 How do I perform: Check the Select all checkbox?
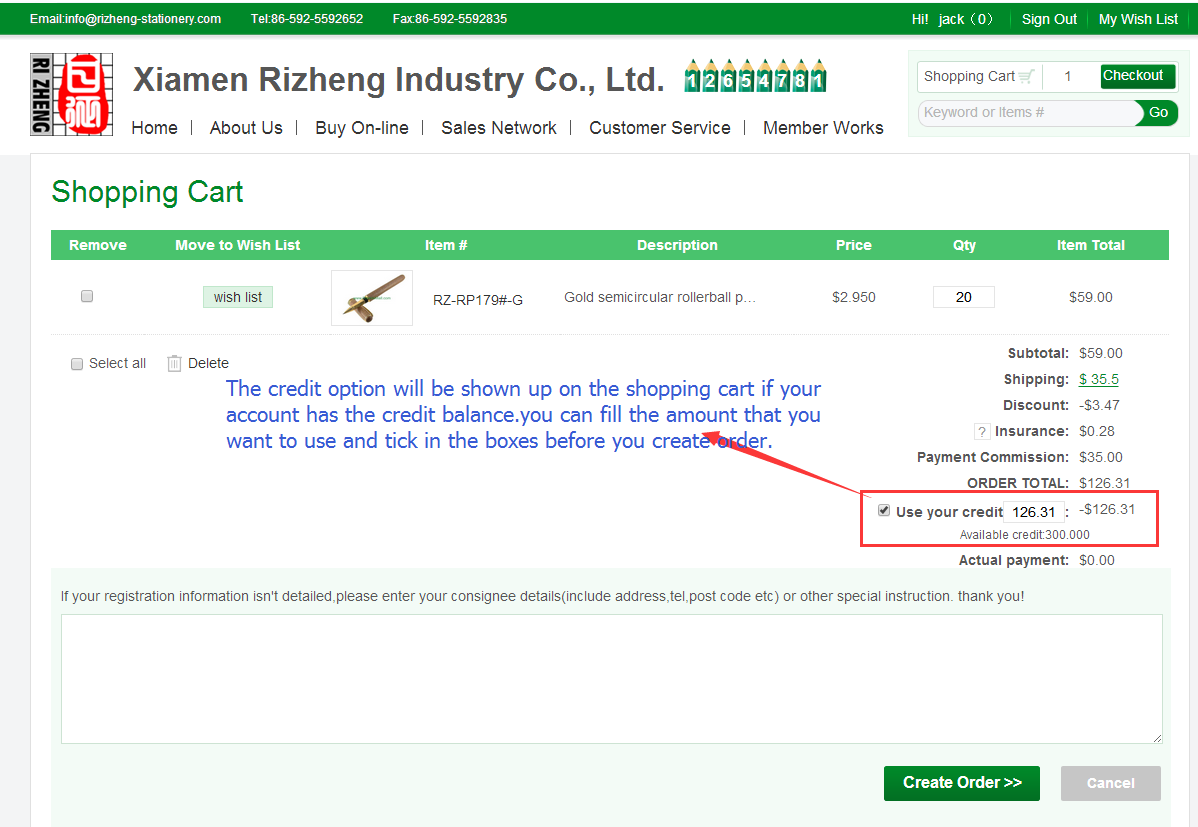(77, 364)
